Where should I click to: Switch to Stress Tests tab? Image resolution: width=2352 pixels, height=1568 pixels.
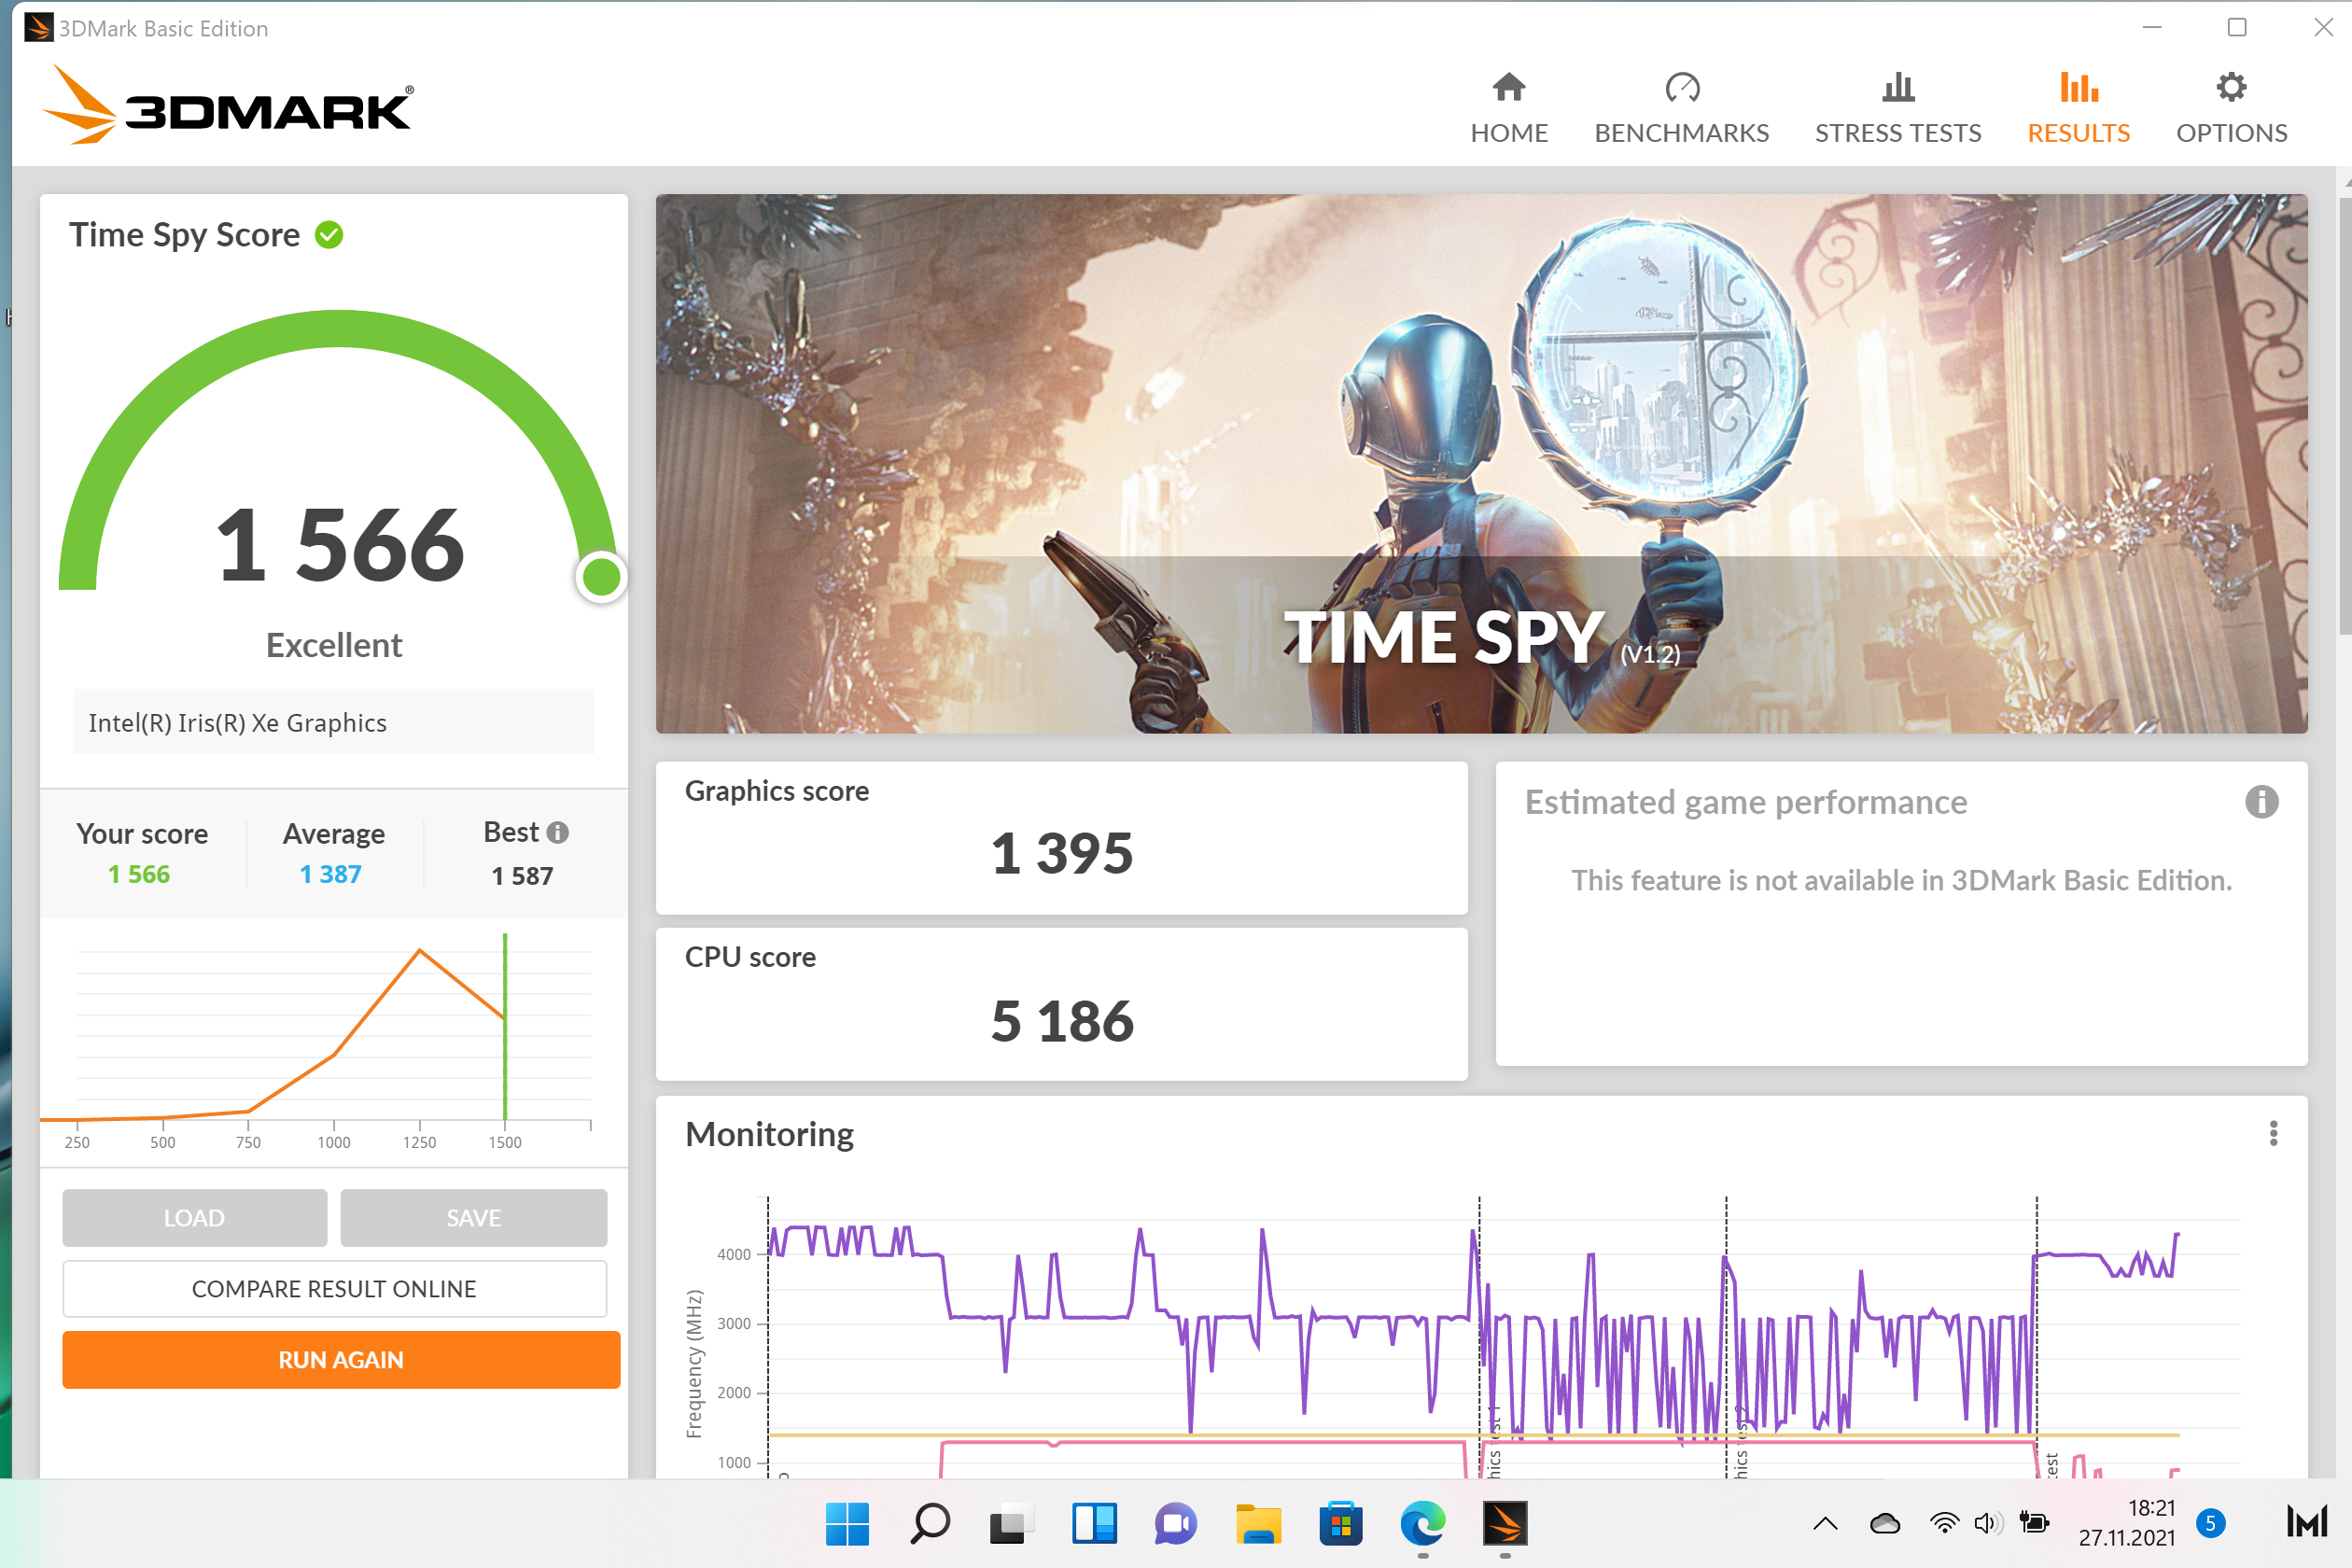tap(1897, 108)
